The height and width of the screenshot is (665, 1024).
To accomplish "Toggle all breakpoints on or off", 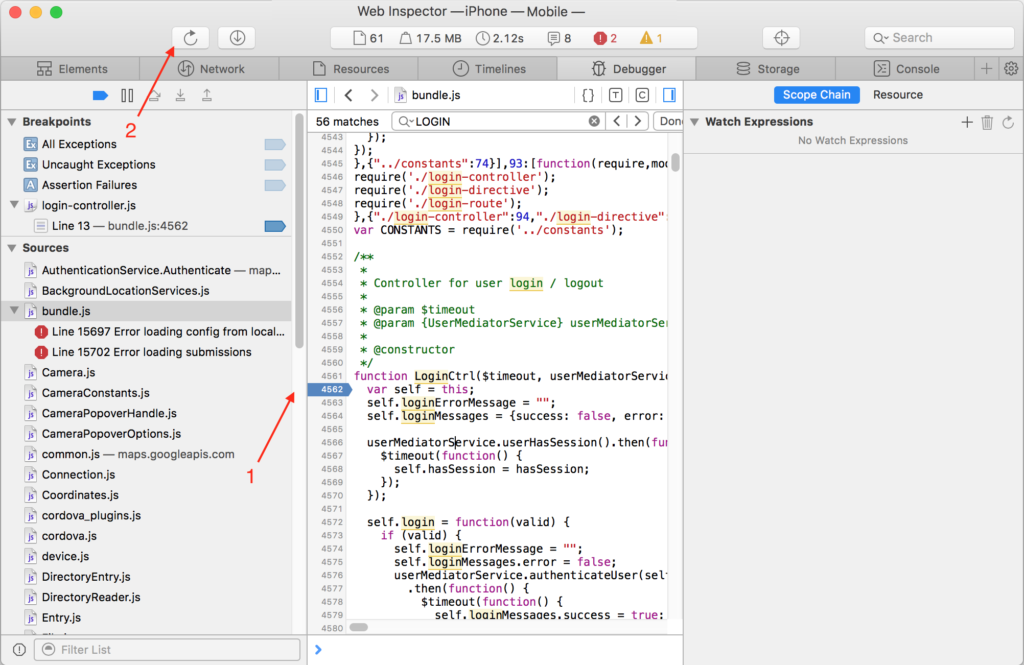I will tap(100, 95).
